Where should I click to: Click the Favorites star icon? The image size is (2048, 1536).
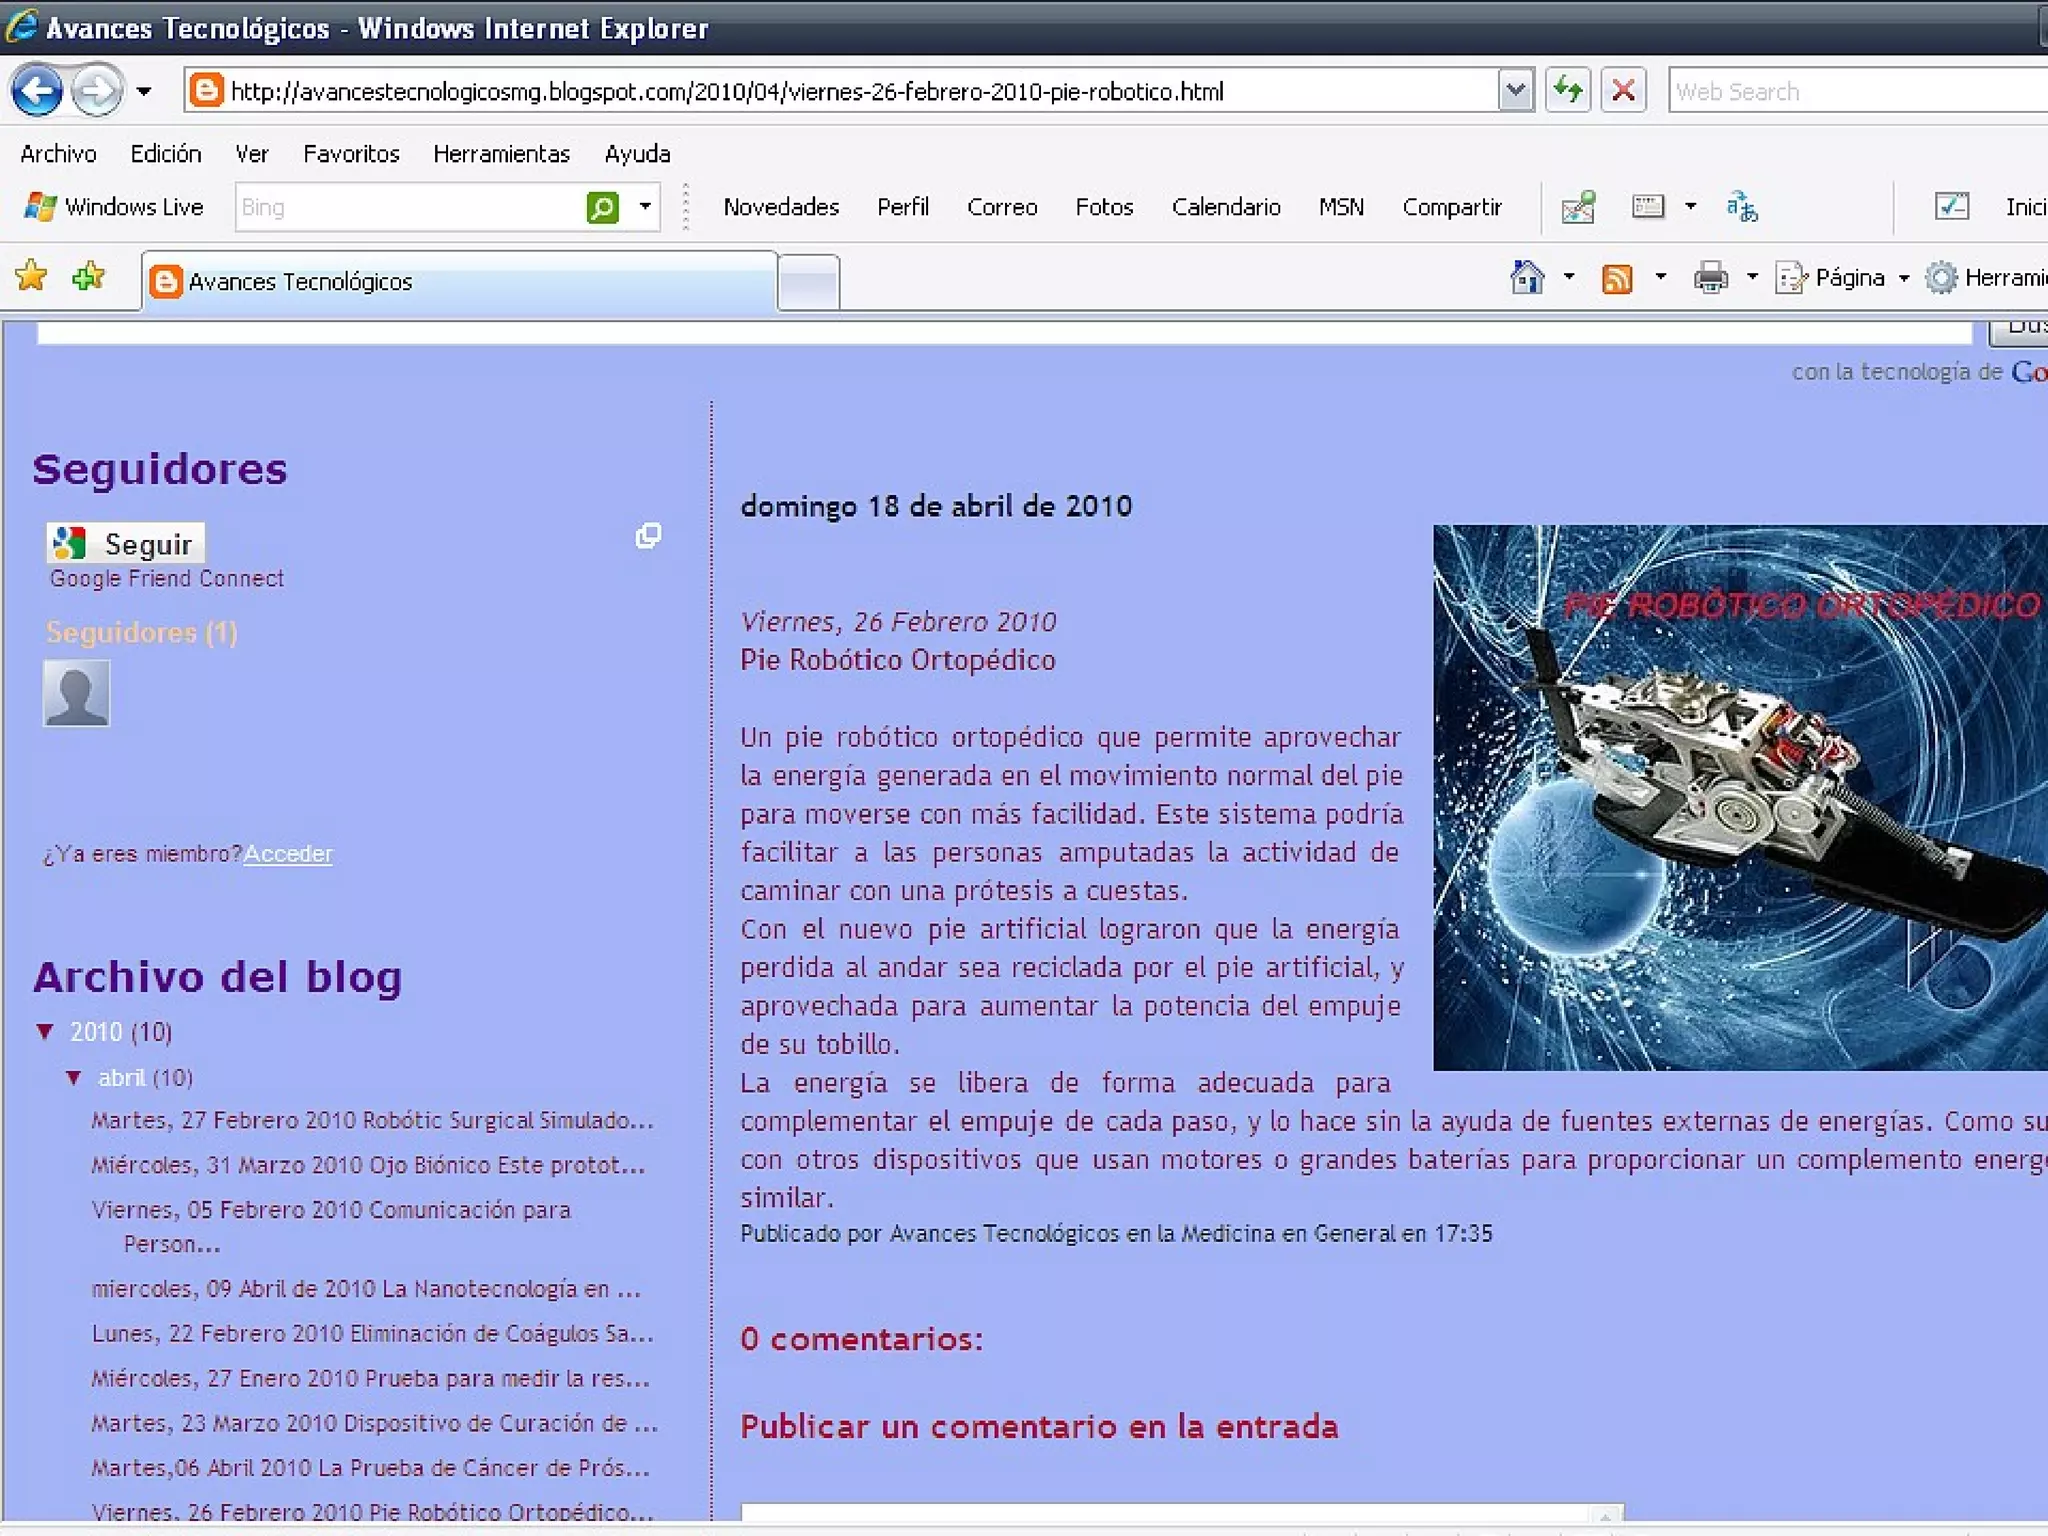point(31,275)
